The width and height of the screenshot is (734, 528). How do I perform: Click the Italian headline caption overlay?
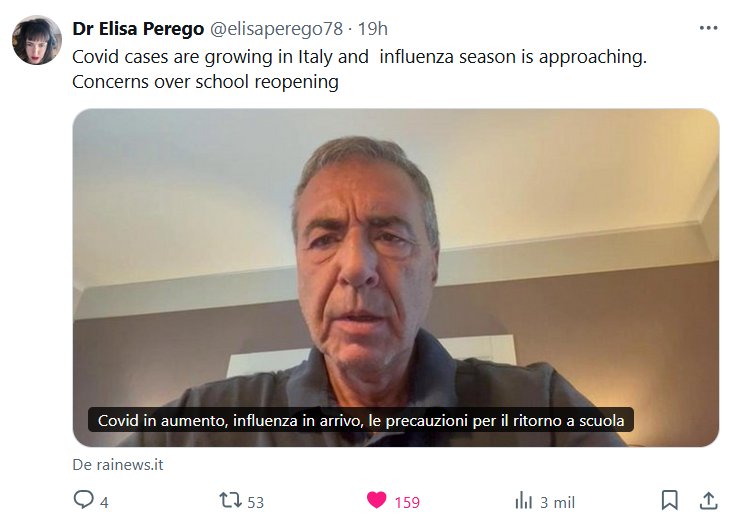click(x=360, y=420)
